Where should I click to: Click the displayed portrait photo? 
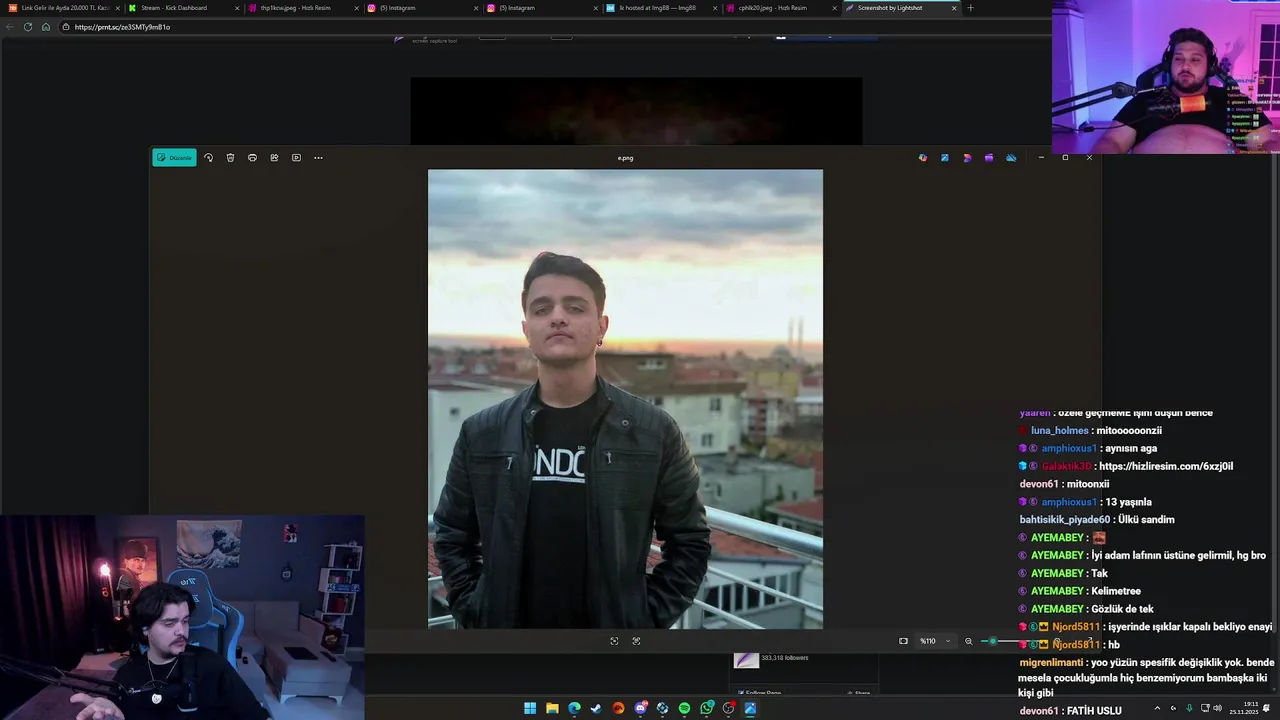(625, 399)
